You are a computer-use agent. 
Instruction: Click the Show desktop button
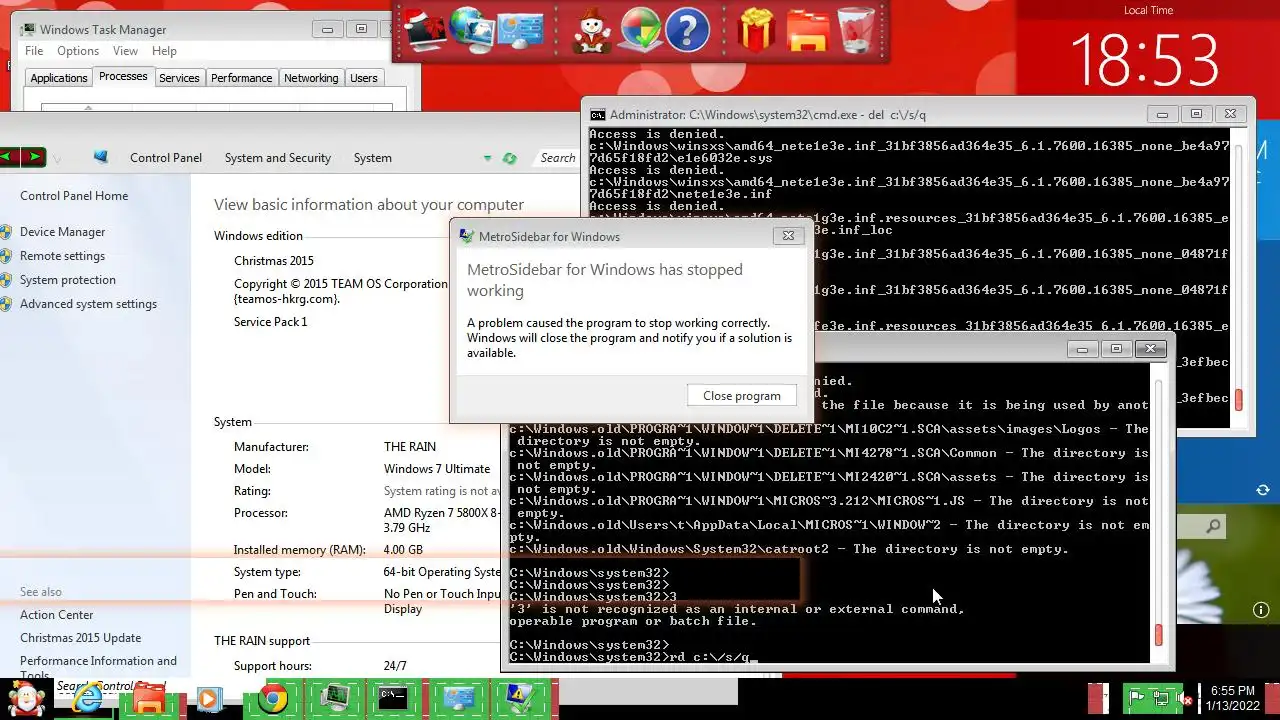(1273, 697)
